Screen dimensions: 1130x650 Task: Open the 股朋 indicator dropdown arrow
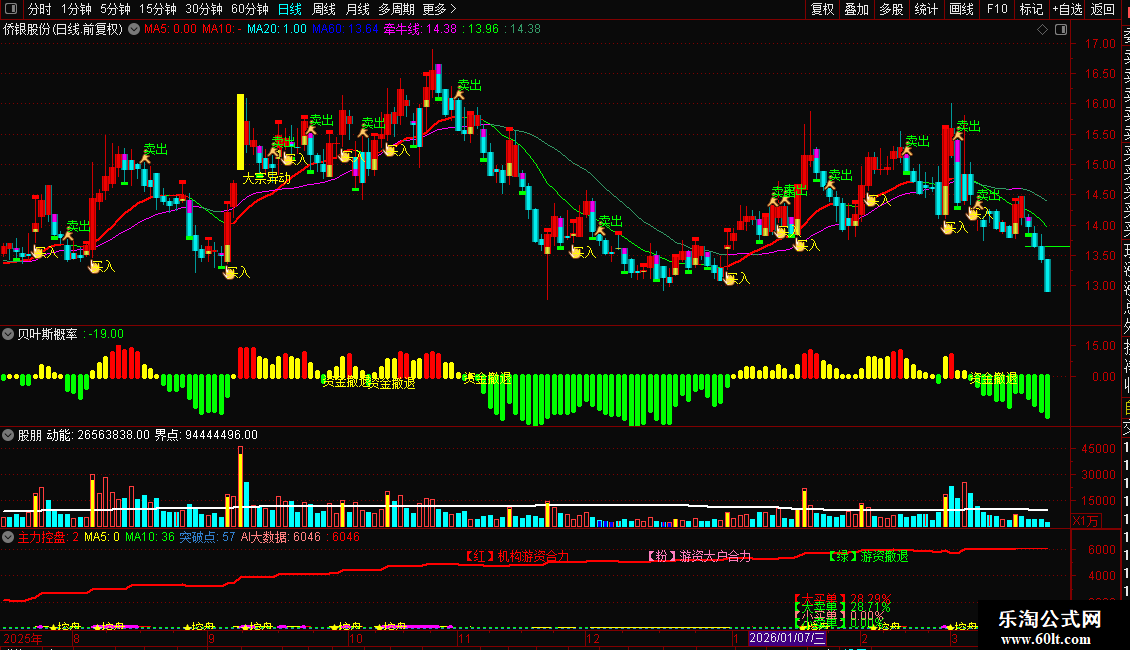[8, 435]
